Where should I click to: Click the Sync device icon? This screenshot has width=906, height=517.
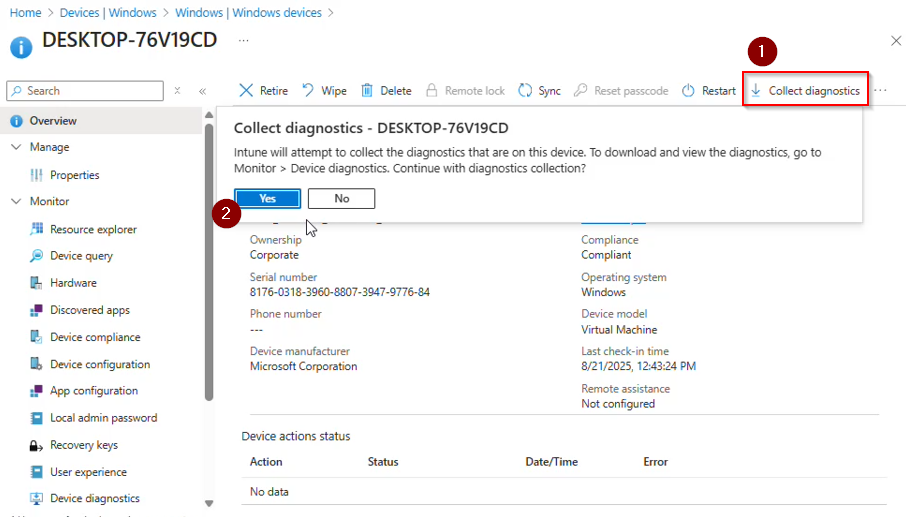(x=525, y=91)
